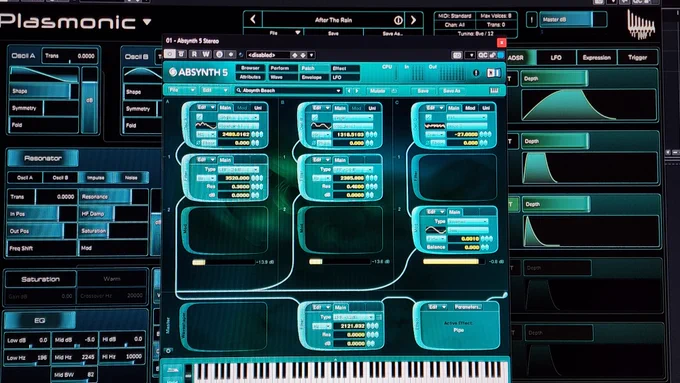Image resolution: width=680 pixels, height=383 pixels.
Task: Click the grid icon beside Master filter Type
Action: (379, 317)
